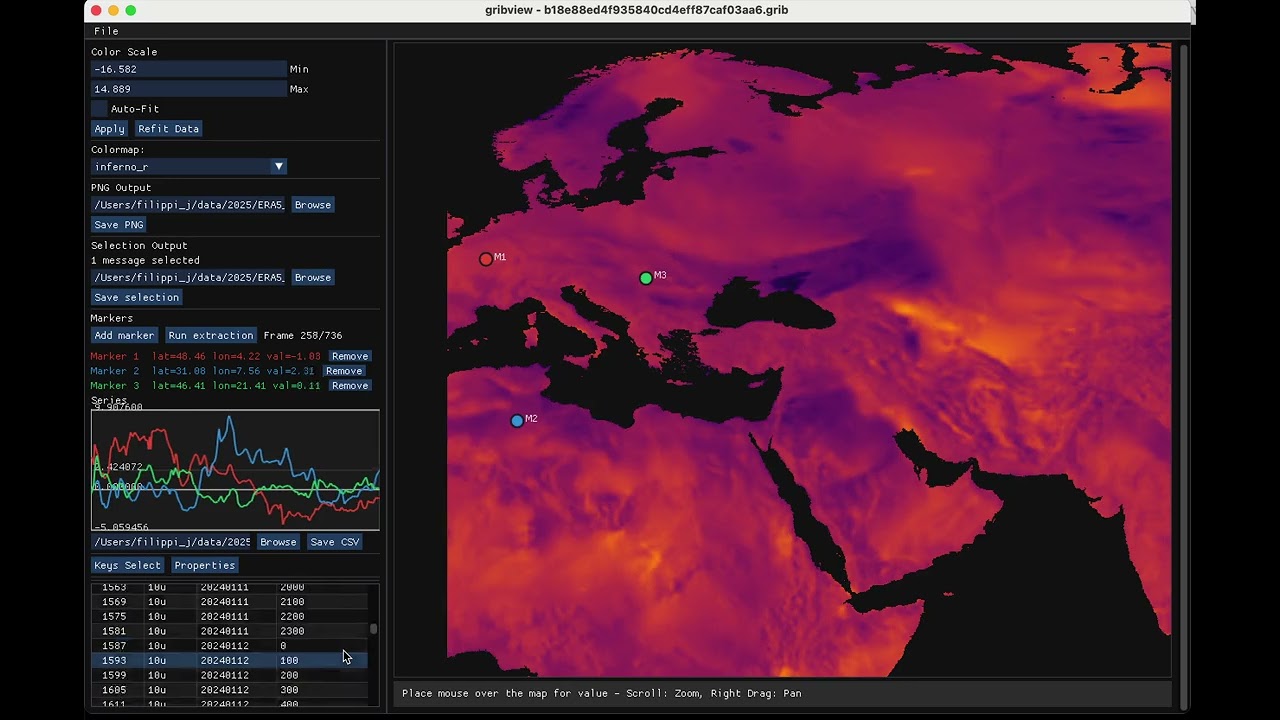Select message row 1569
Viewport: 1280px width, 720px height.
(x=229, y=602)
